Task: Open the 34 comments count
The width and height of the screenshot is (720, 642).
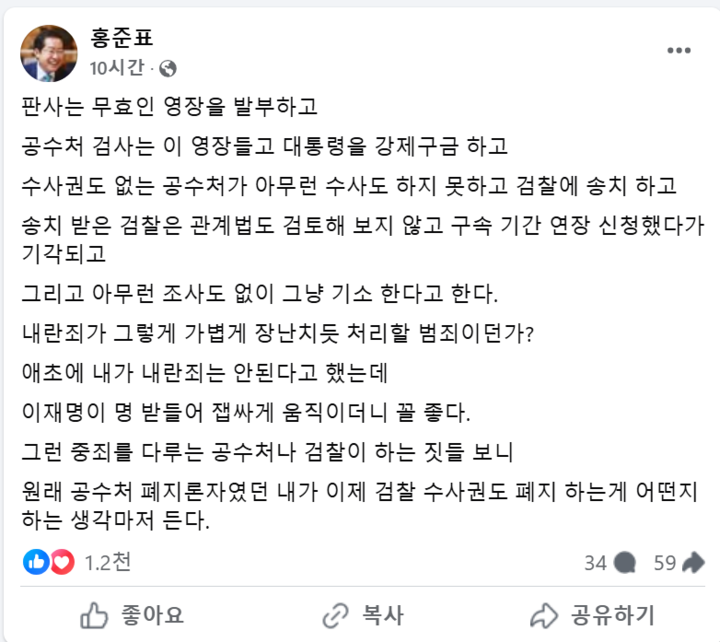Action: 596,563
